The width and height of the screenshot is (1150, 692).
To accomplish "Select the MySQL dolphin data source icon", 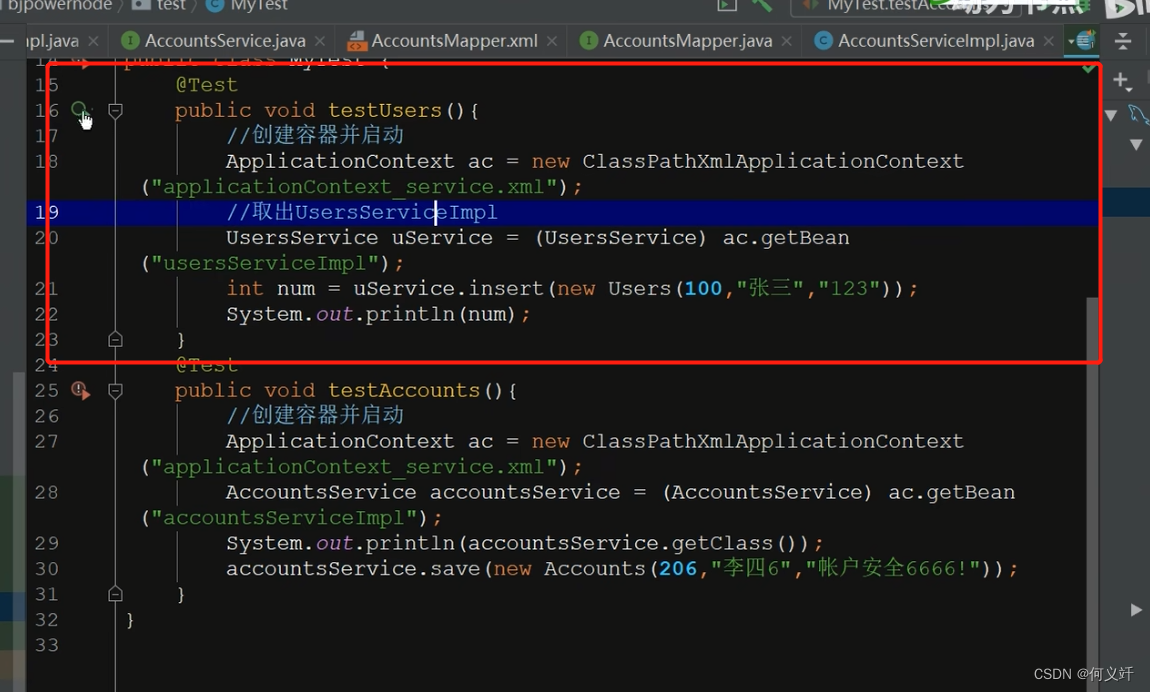I will 1138,114.
